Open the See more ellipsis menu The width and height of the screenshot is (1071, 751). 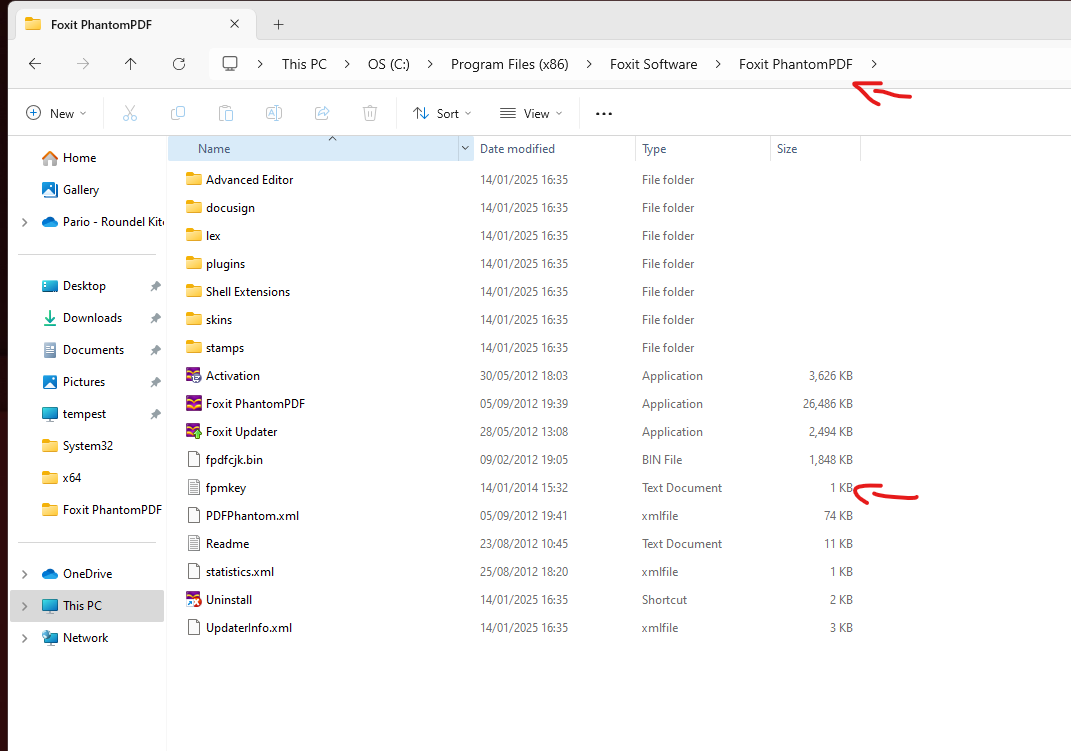pyautogui.click(x=604, y=113)
